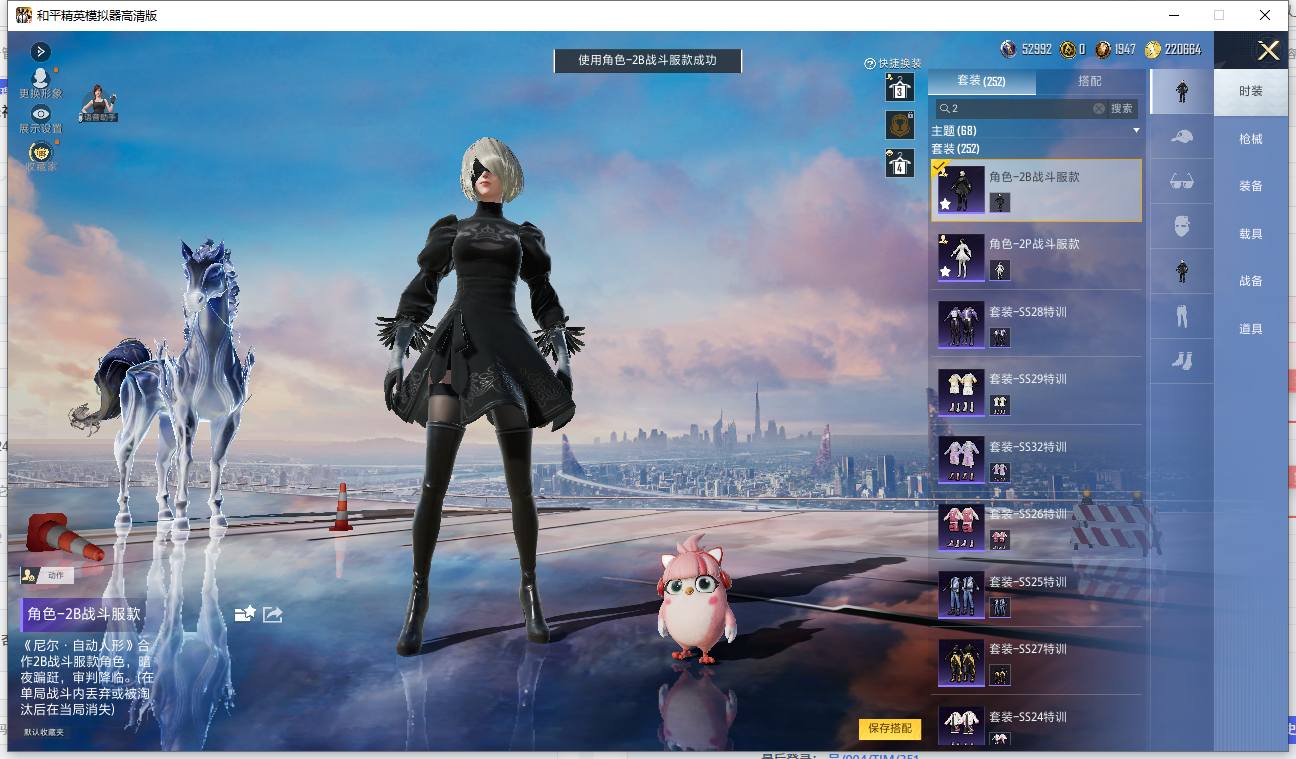Switch to the 套装 (252) tab

pos(982,81)
